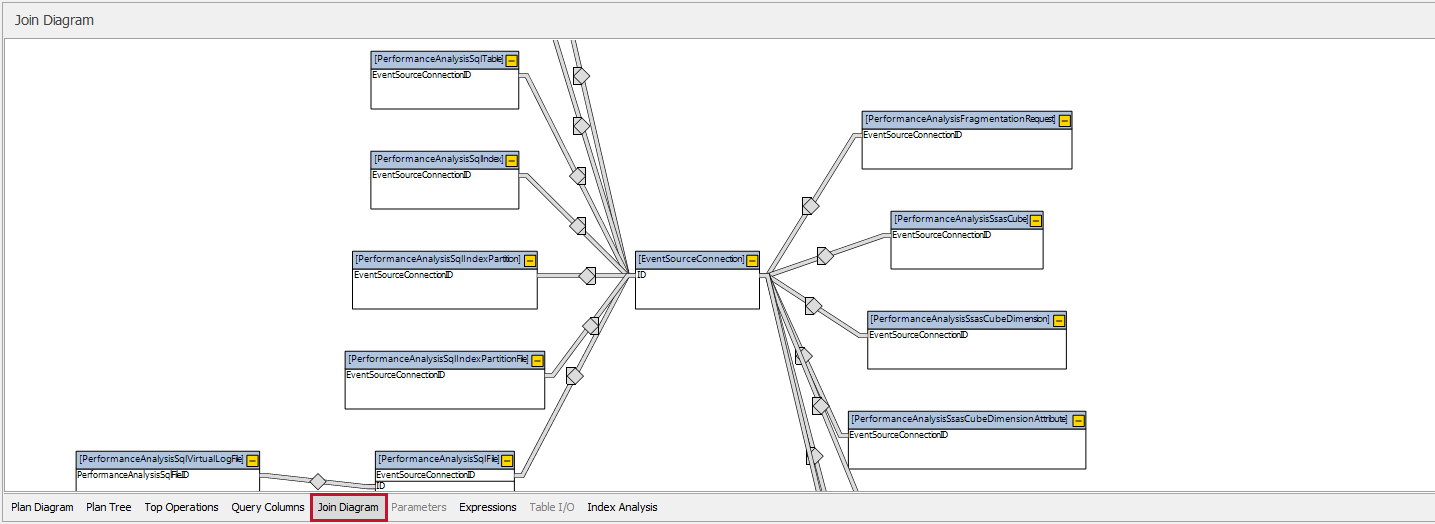Click EventSourceConnectionID in PerformanceAnalysisFragmentationRequest
Screen dimensions: 1435x524
coord(913,135)
